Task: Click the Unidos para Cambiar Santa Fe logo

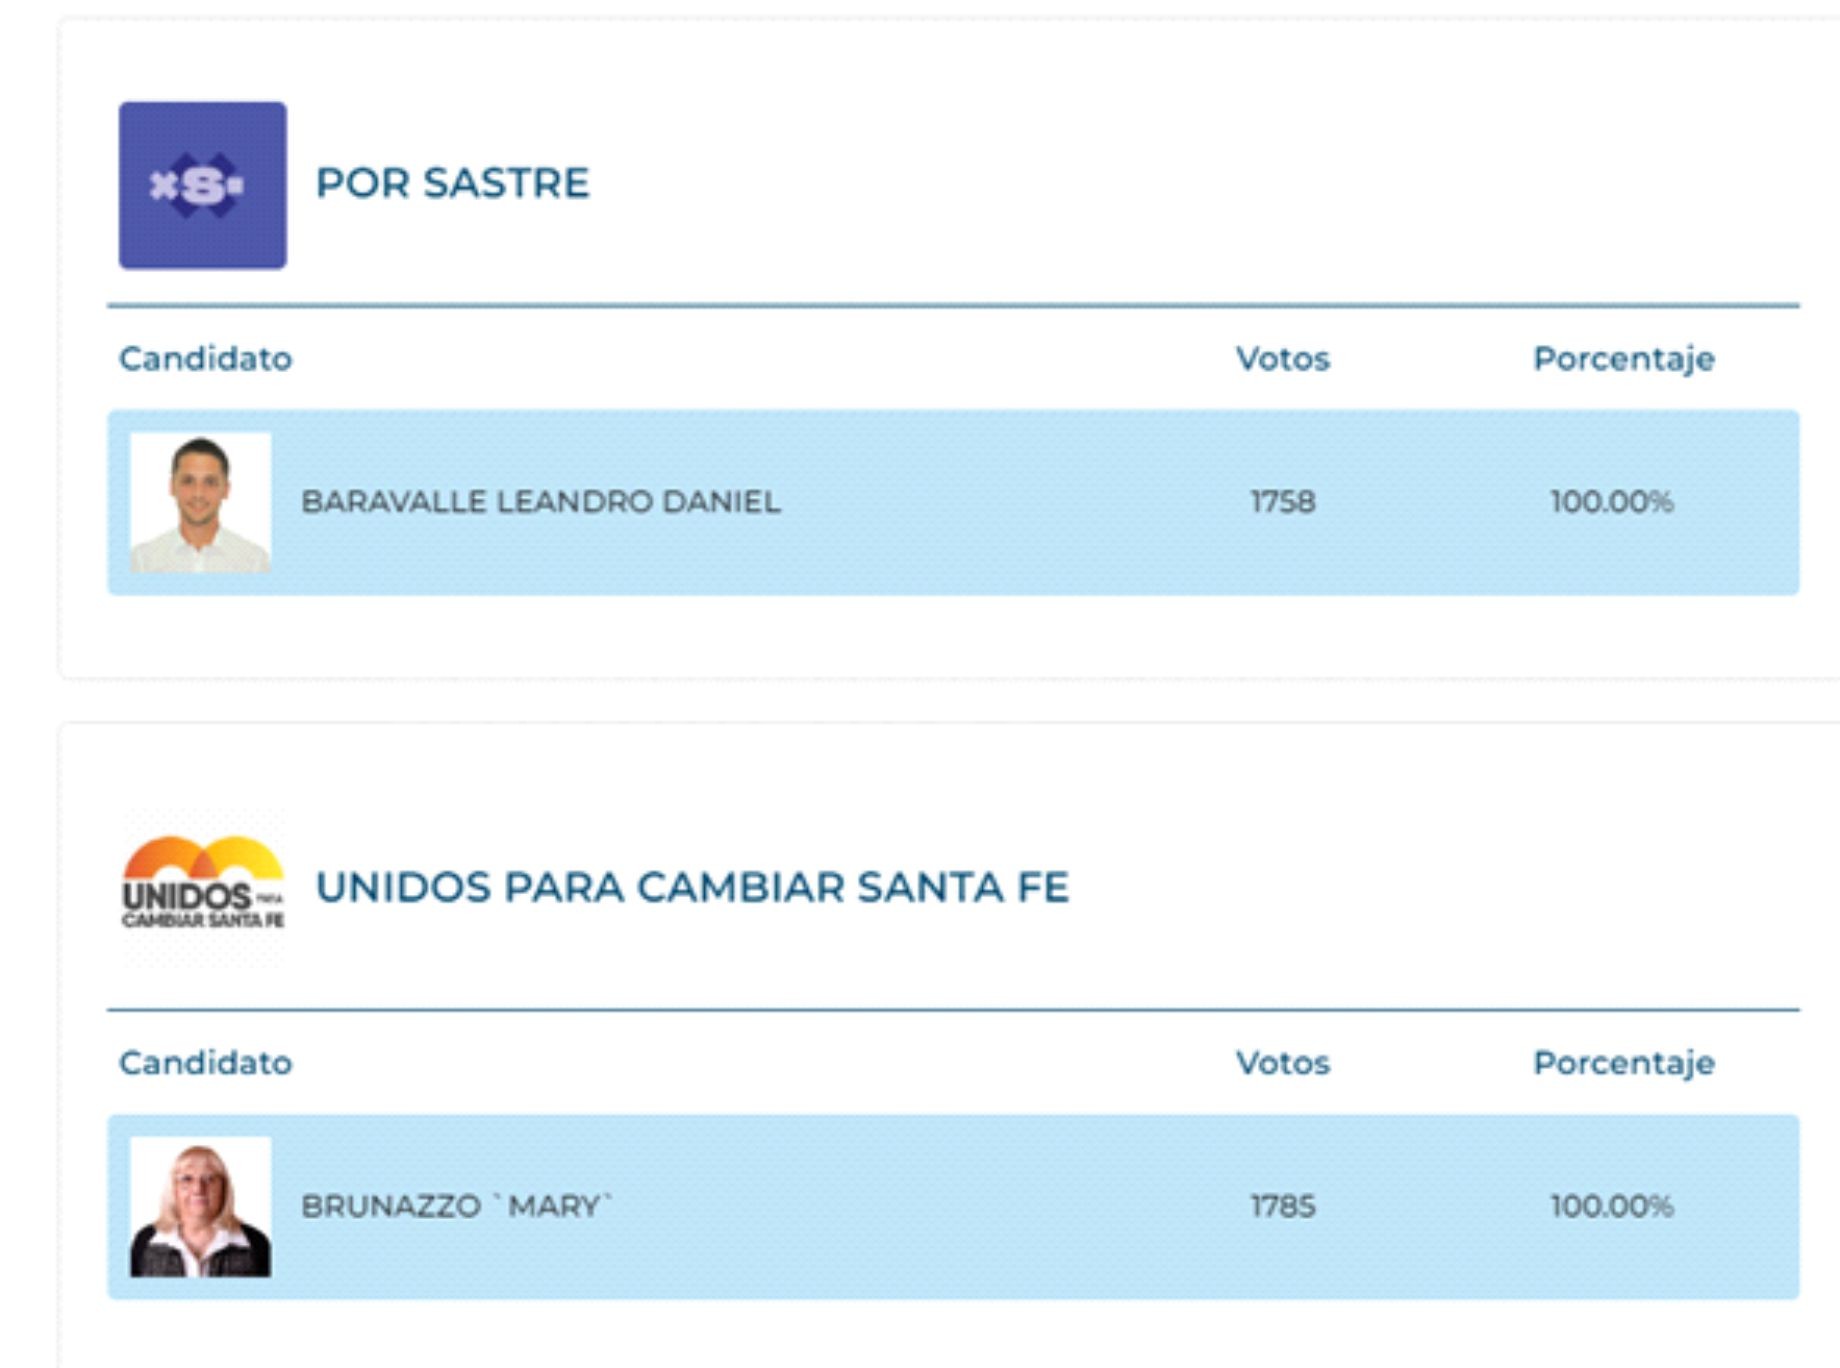Action: [203, 887]
